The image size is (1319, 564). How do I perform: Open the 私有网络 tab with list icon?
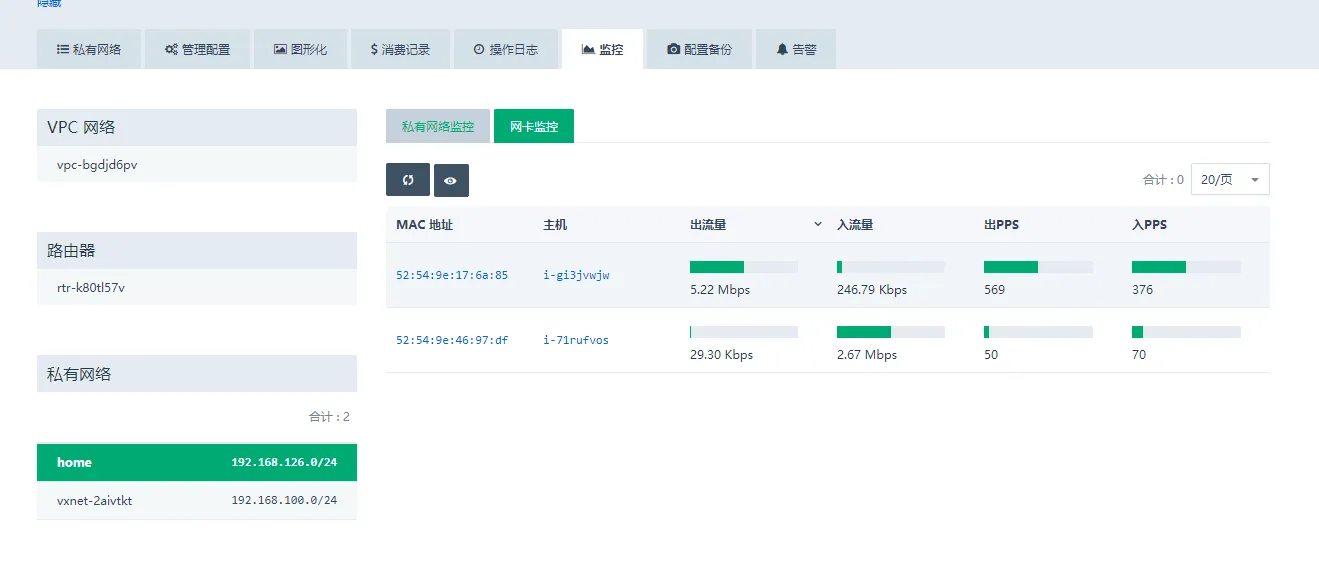pyautogui.click(x=89, y=49)
